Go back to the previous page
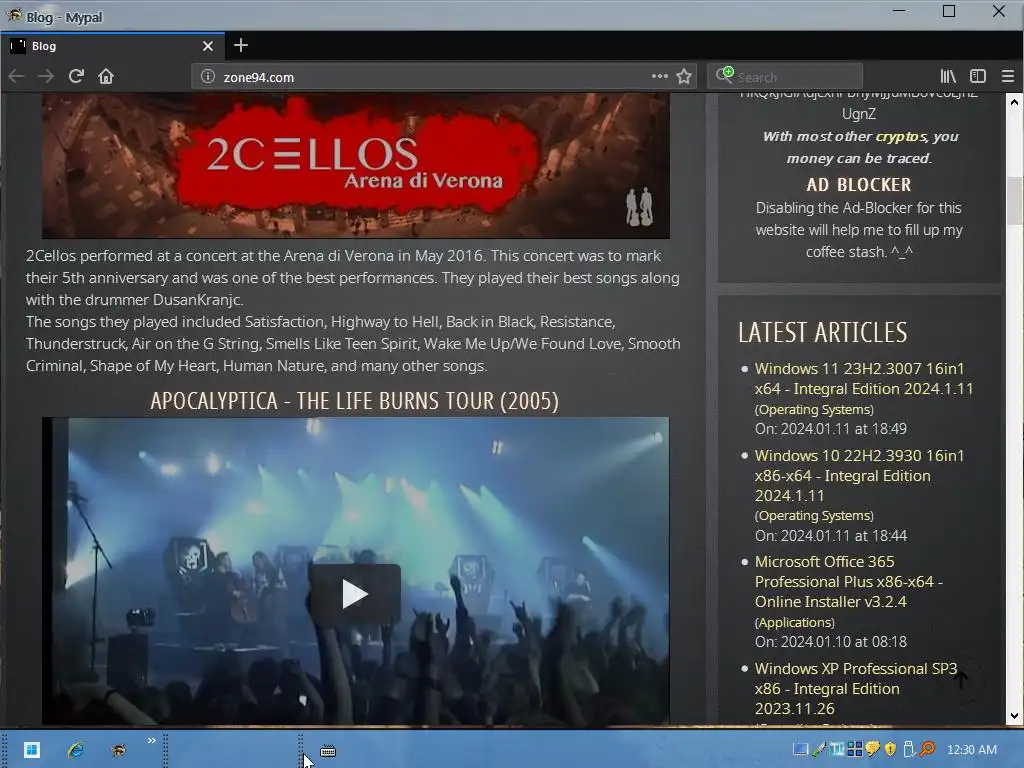The width and height of the screenshot is (1024, 768). coord(16,76)
